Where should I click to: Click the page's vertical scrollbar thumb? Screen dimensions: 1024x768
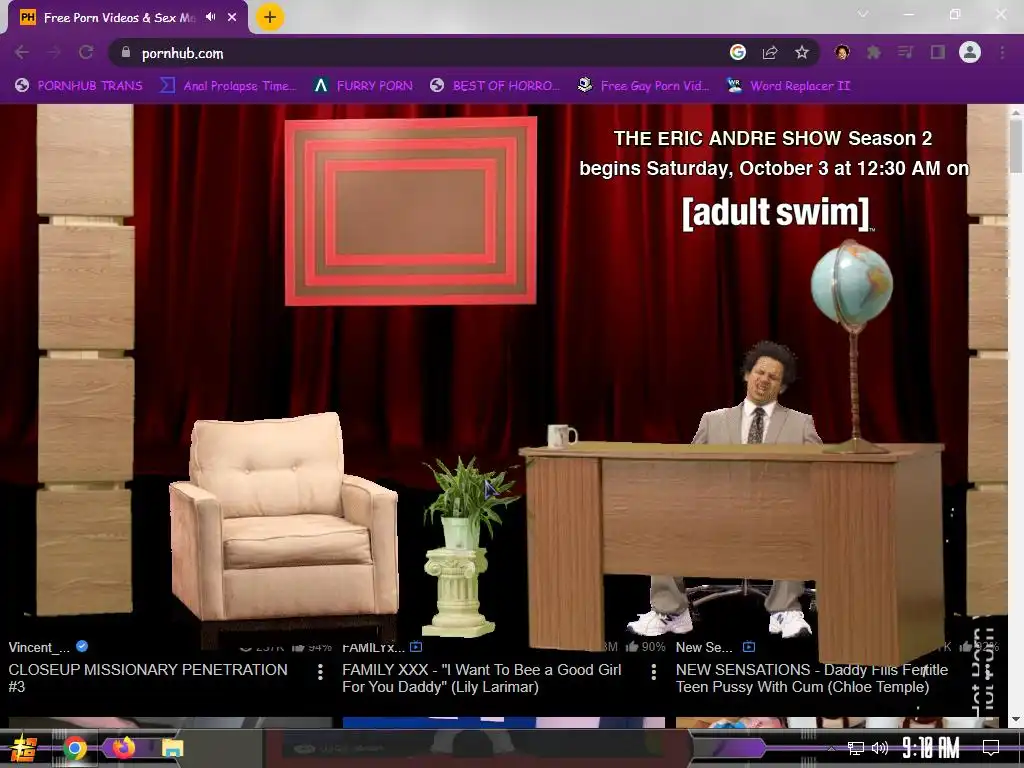click(1016, 146)
